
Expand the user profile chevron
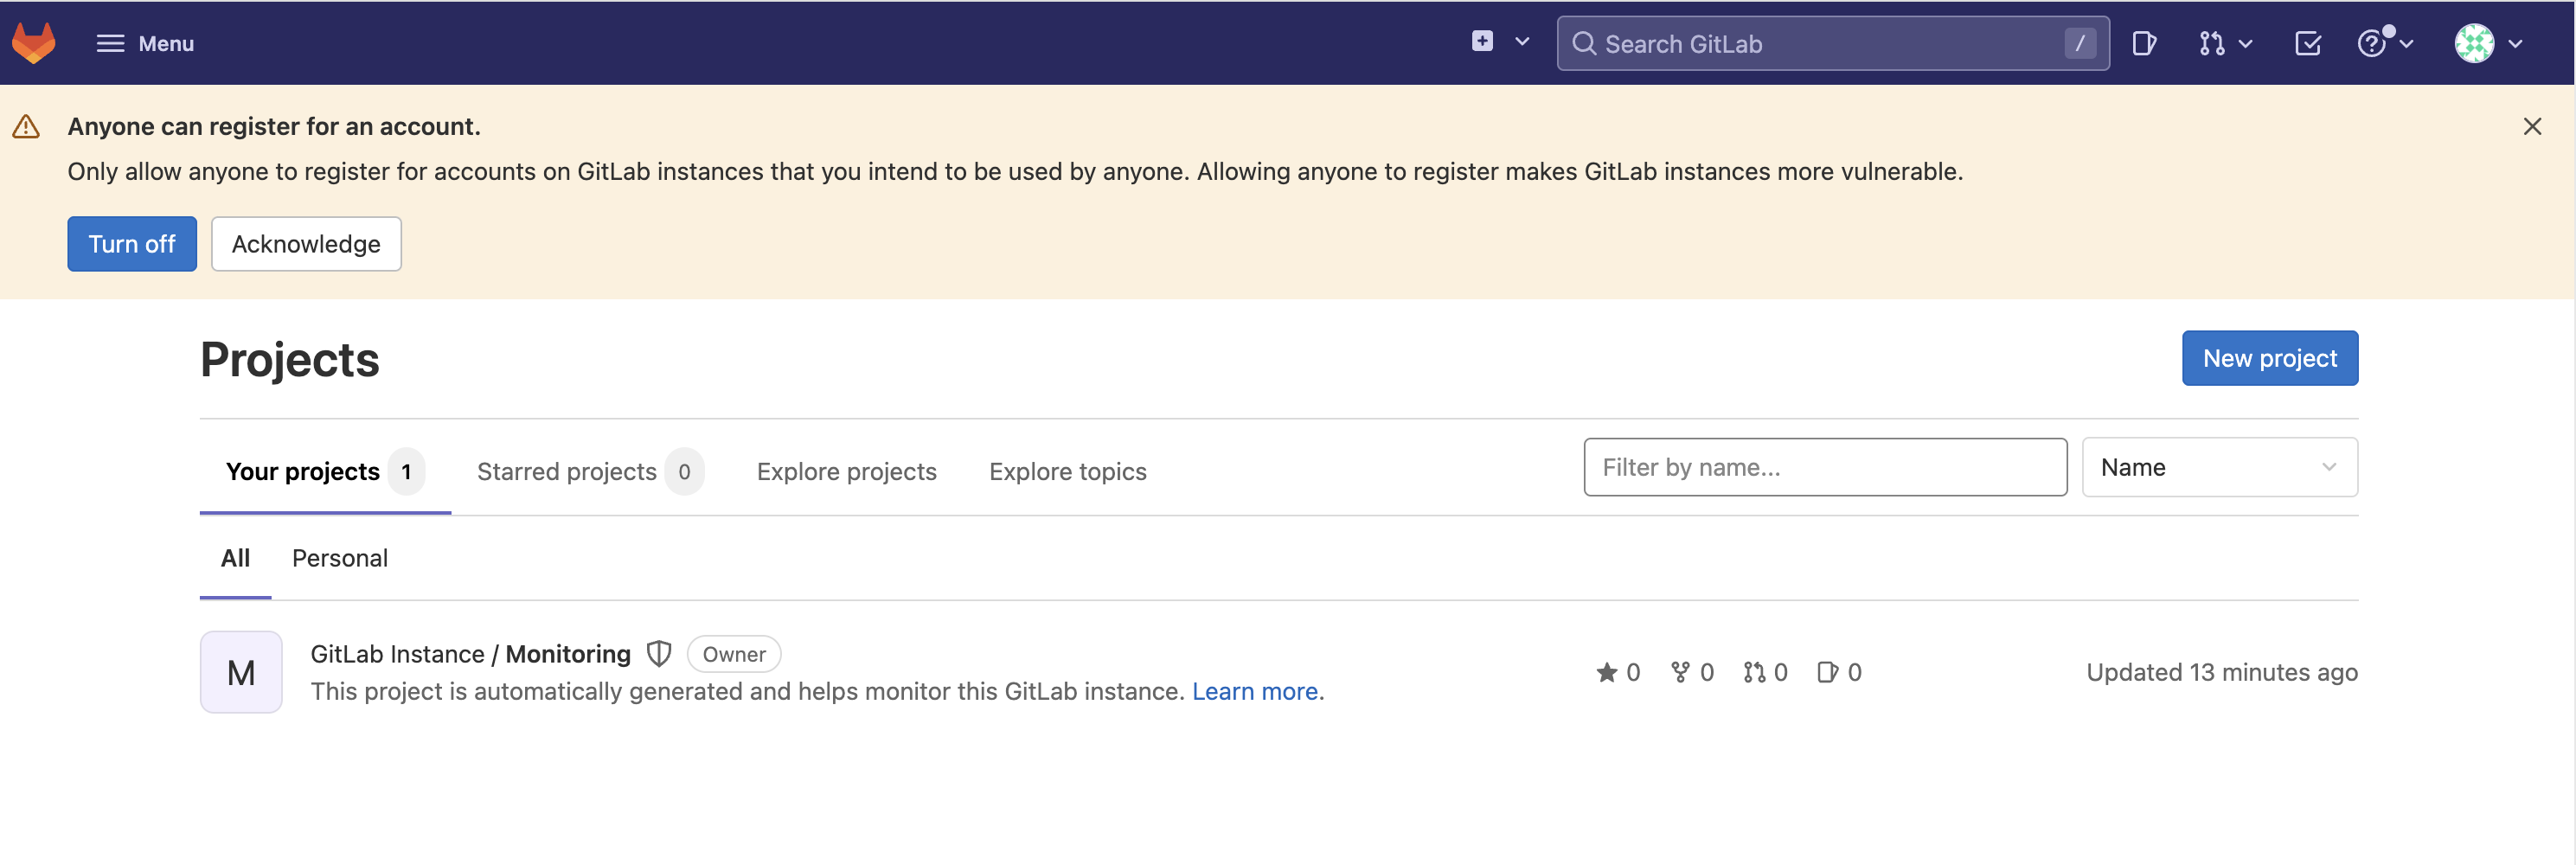click(2515, 44)
